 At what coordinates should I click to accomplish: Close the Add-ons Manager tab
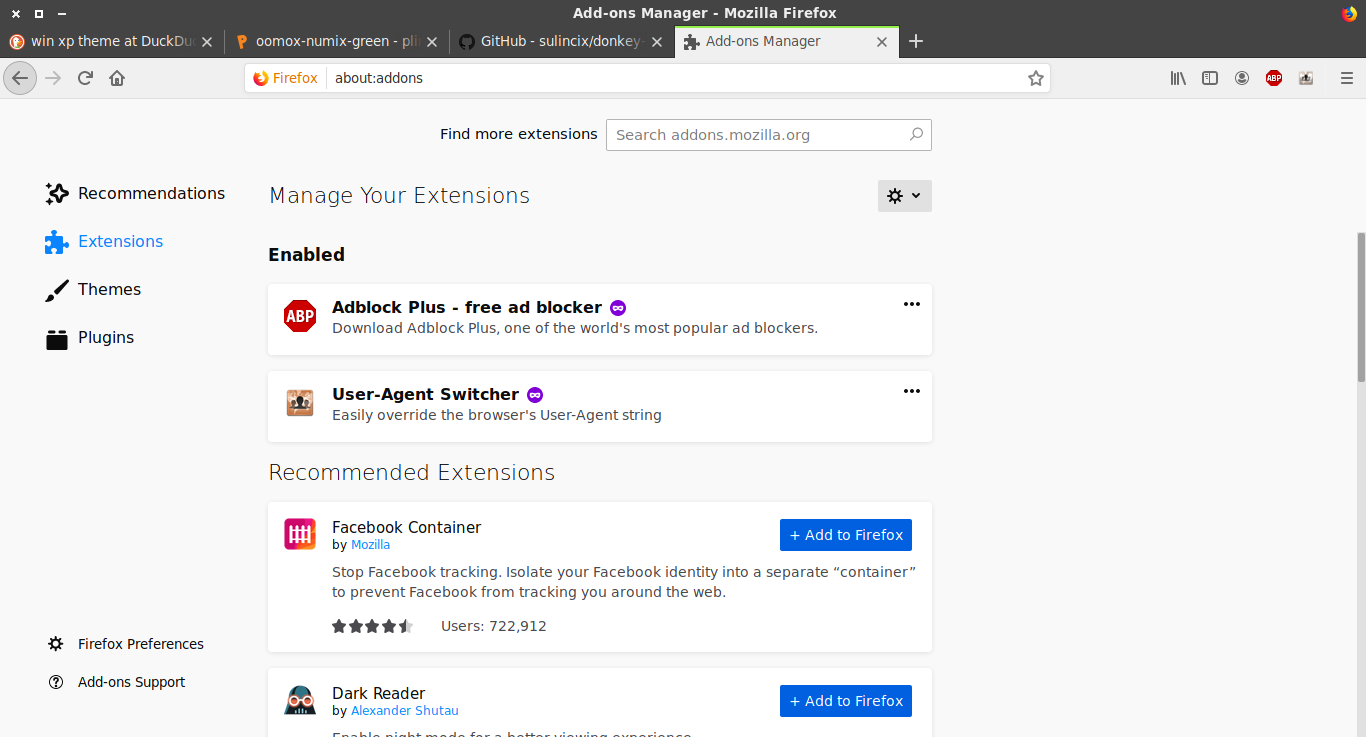click(882, 42)
